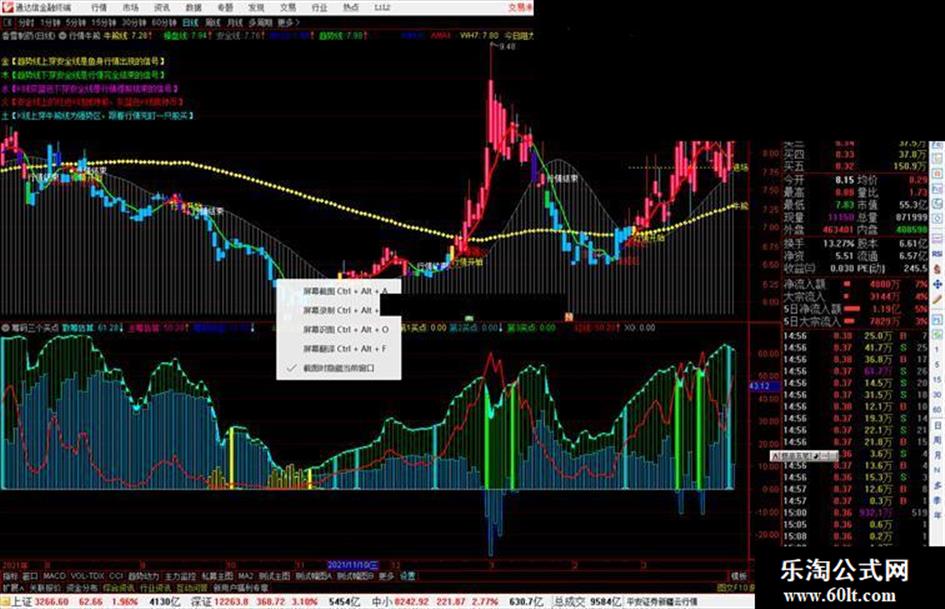
Task: Select 月线 period tab
Action: [x=234, y=22]
